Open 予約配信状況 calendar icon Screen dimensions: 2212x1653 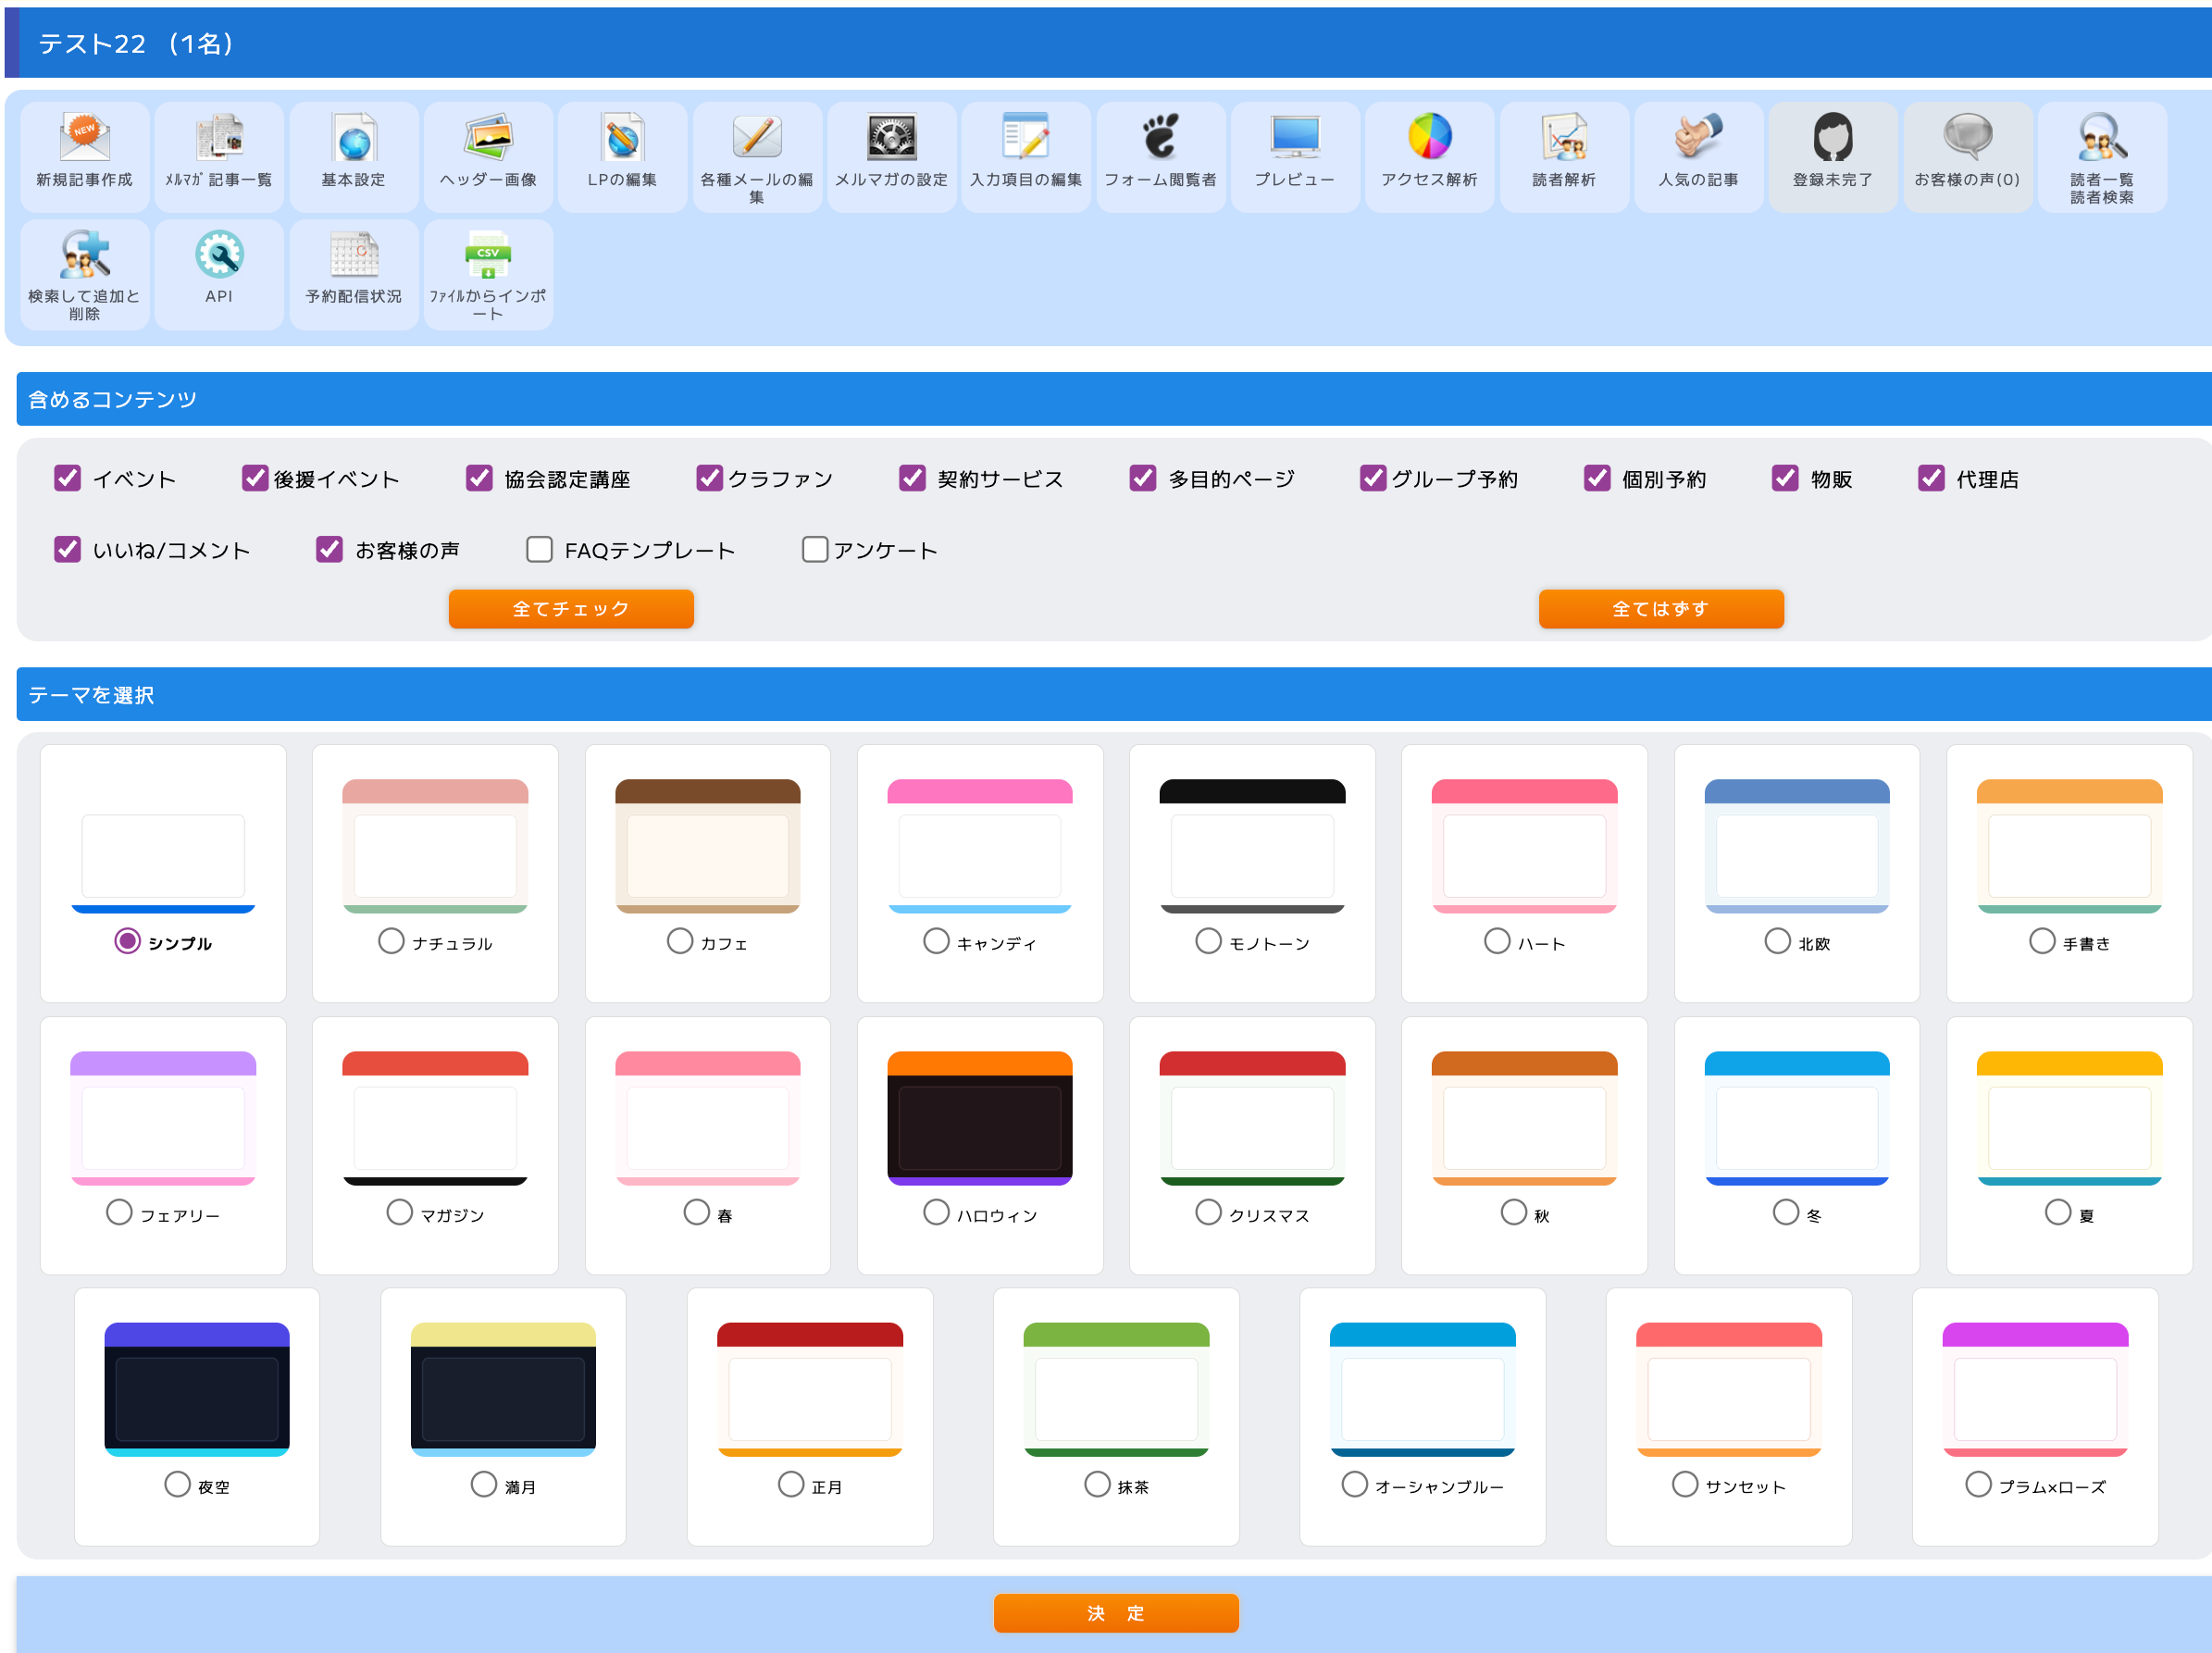coord(354,255)
